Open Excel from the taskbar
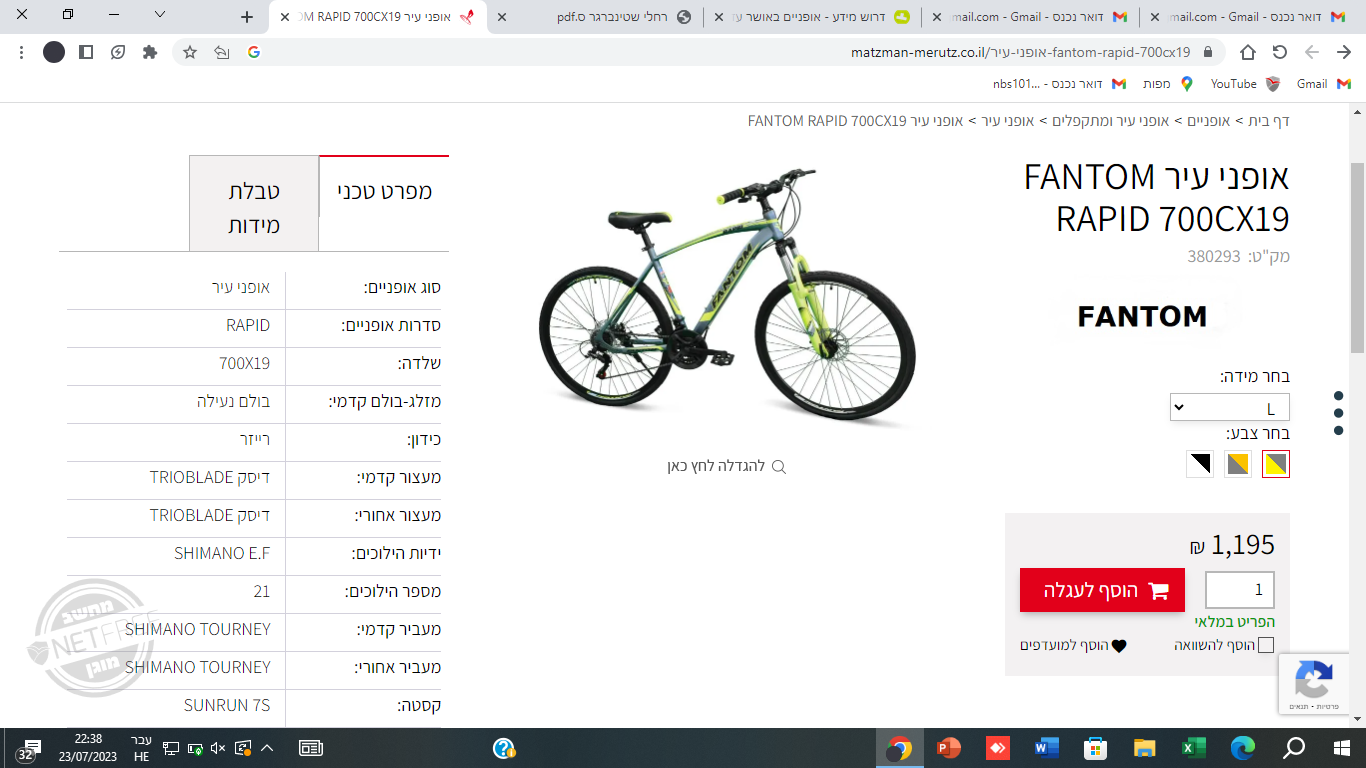The width and height of the screenshot is (1366, 768). (1194, 748)
